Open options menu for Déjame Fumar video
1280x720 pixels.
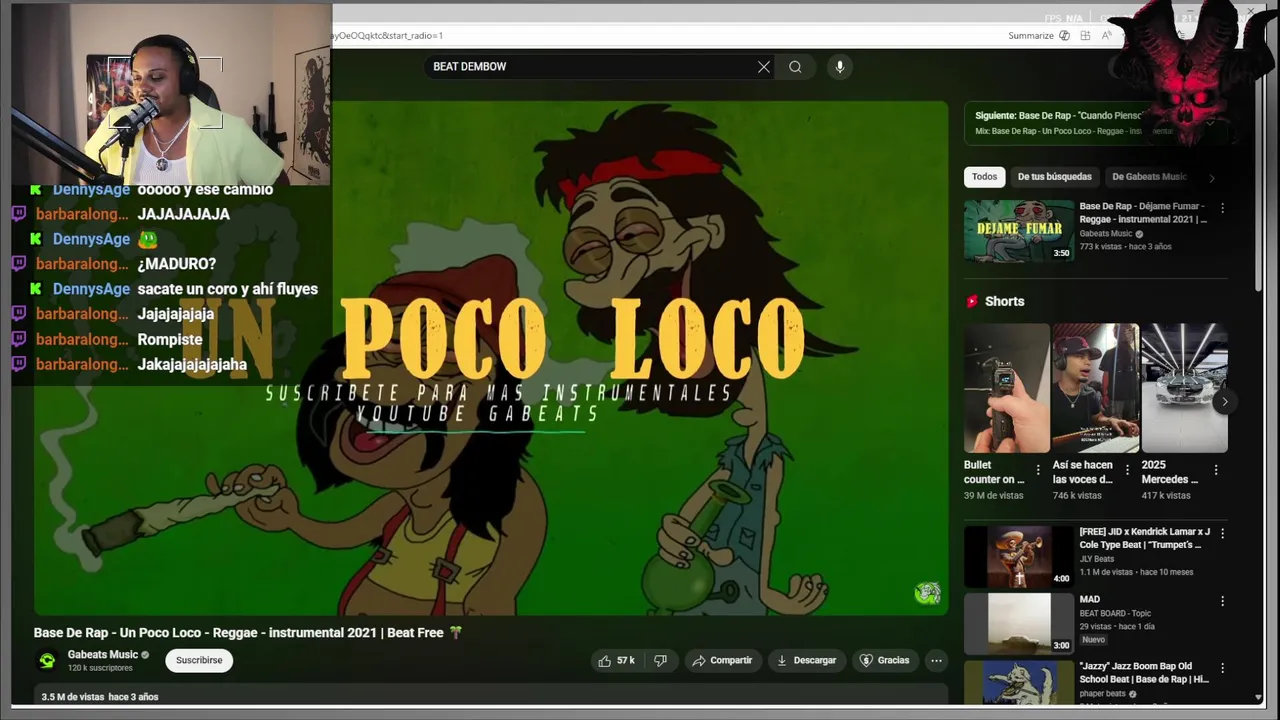tap(1222, 209)
